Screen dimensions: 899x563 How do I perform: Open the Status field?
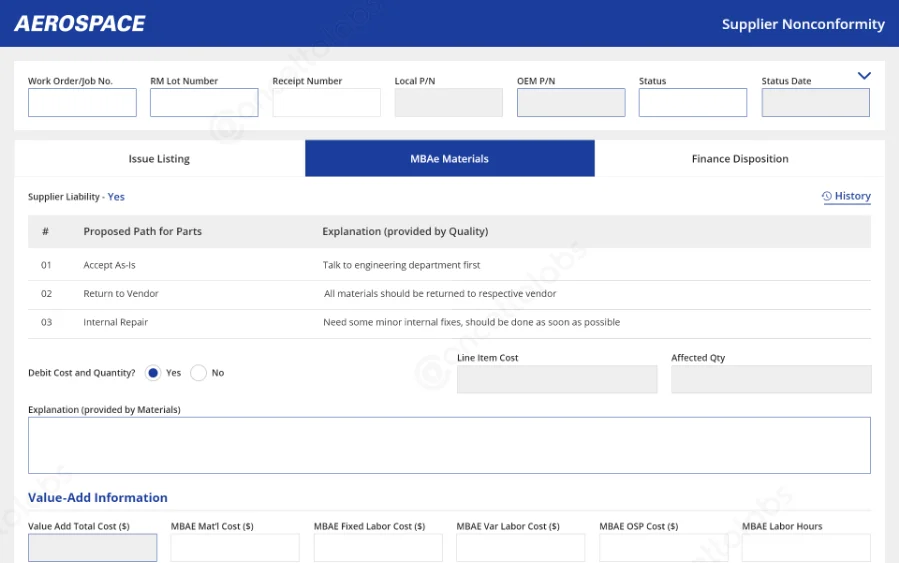pyautogui.click(x=692, y=103)
